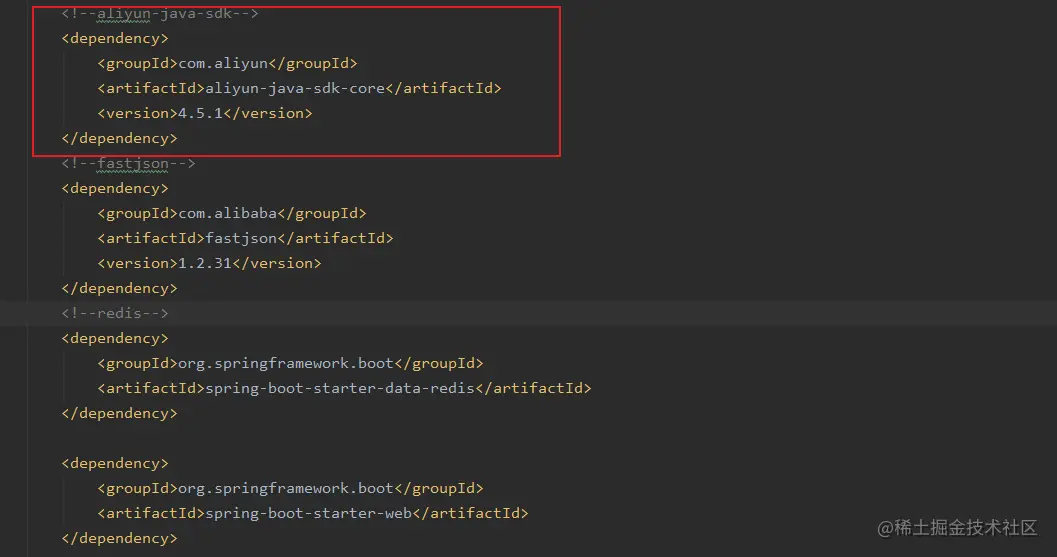Click the <!--fastjson--> comment line

coord(128,163)
